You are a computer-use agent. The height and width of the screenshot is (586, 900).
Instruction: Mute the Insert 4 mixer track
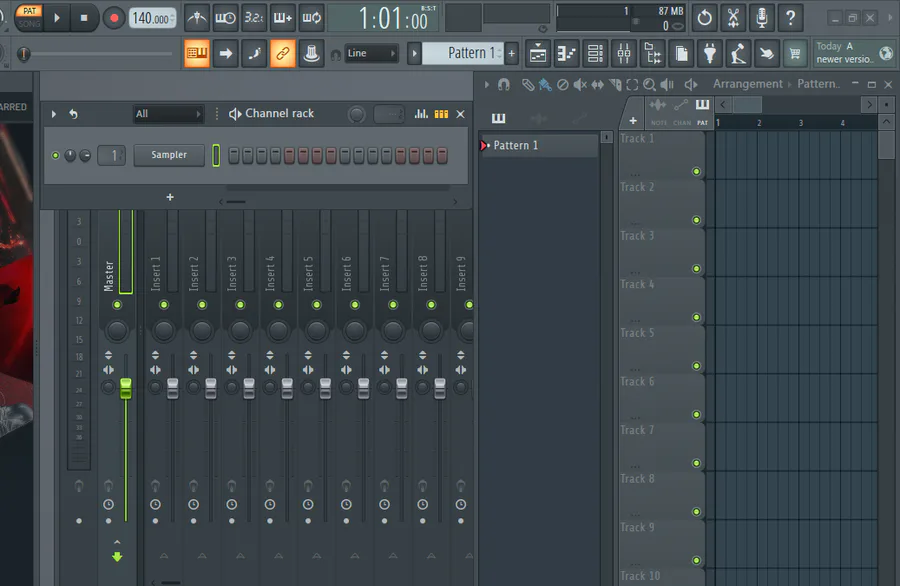pyautogui.click(x=278, y=305)
